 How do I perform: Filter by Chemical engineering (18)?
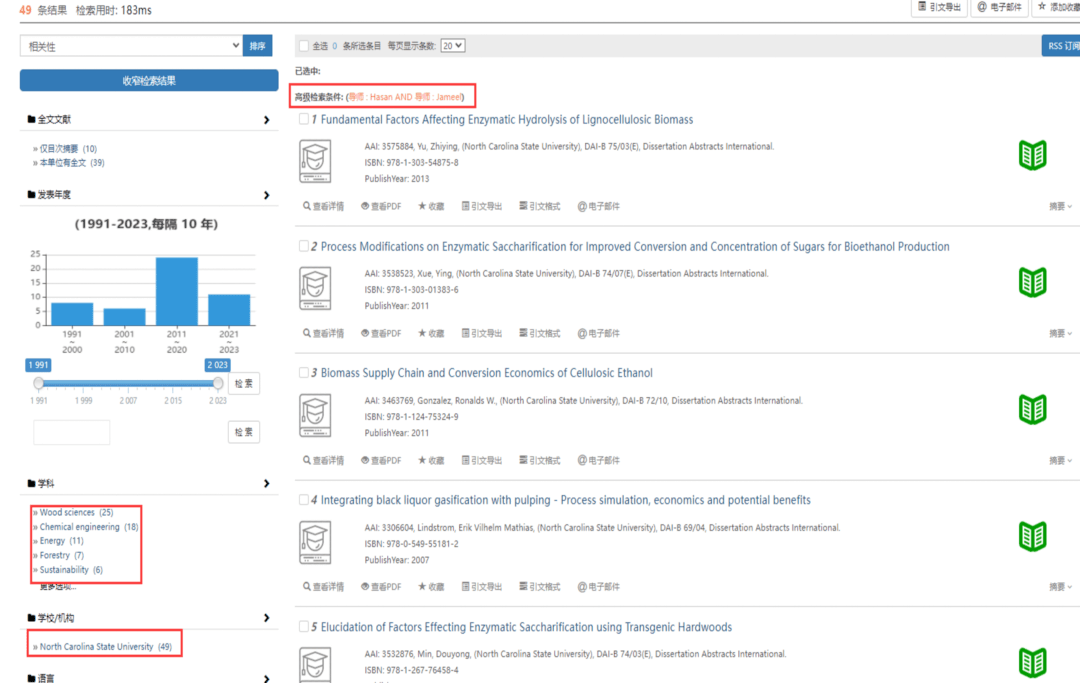pos(88,527)
